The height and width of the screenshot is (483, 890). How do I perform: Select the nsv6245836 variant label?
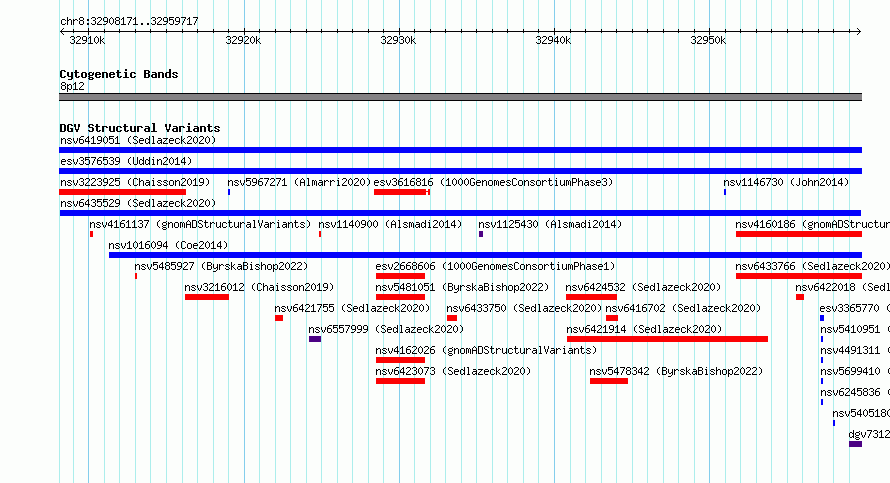point(855,392)
